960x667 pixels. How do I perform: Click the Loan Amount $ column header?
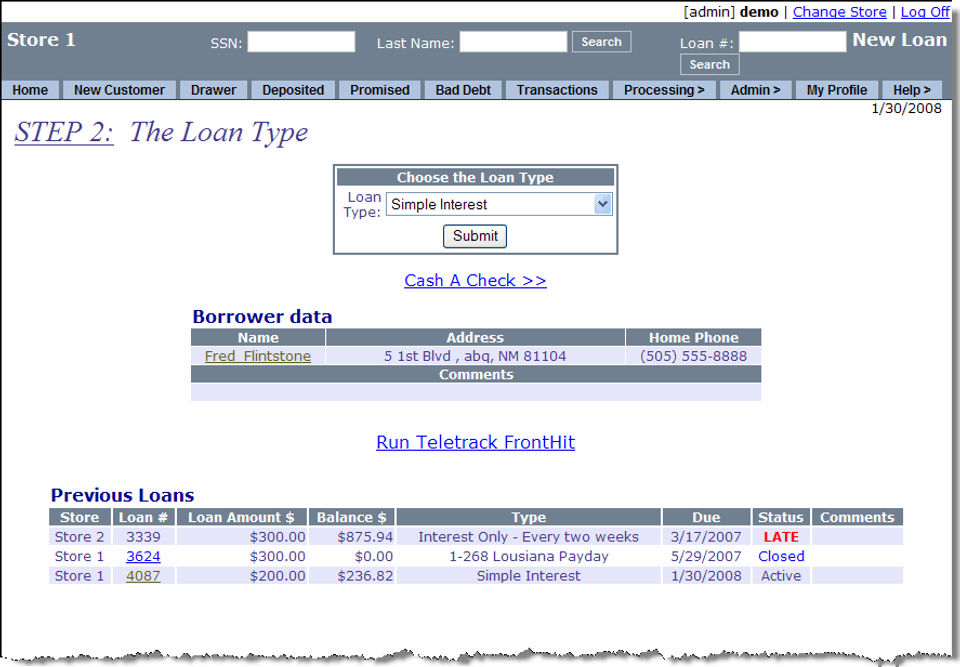(242, 517)
